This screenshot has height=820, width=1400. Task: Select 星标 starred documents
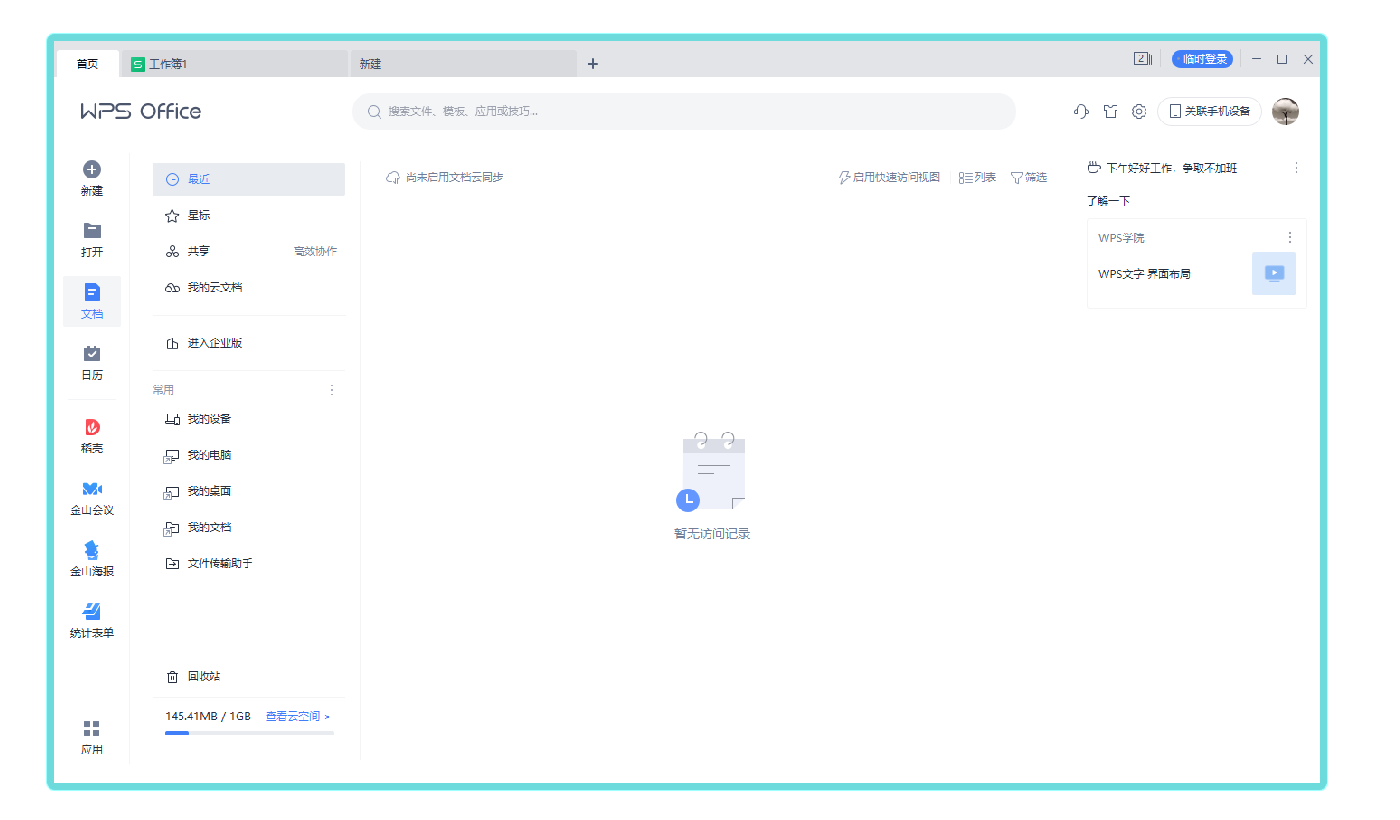pyautogui.click(x=249, y=215)
